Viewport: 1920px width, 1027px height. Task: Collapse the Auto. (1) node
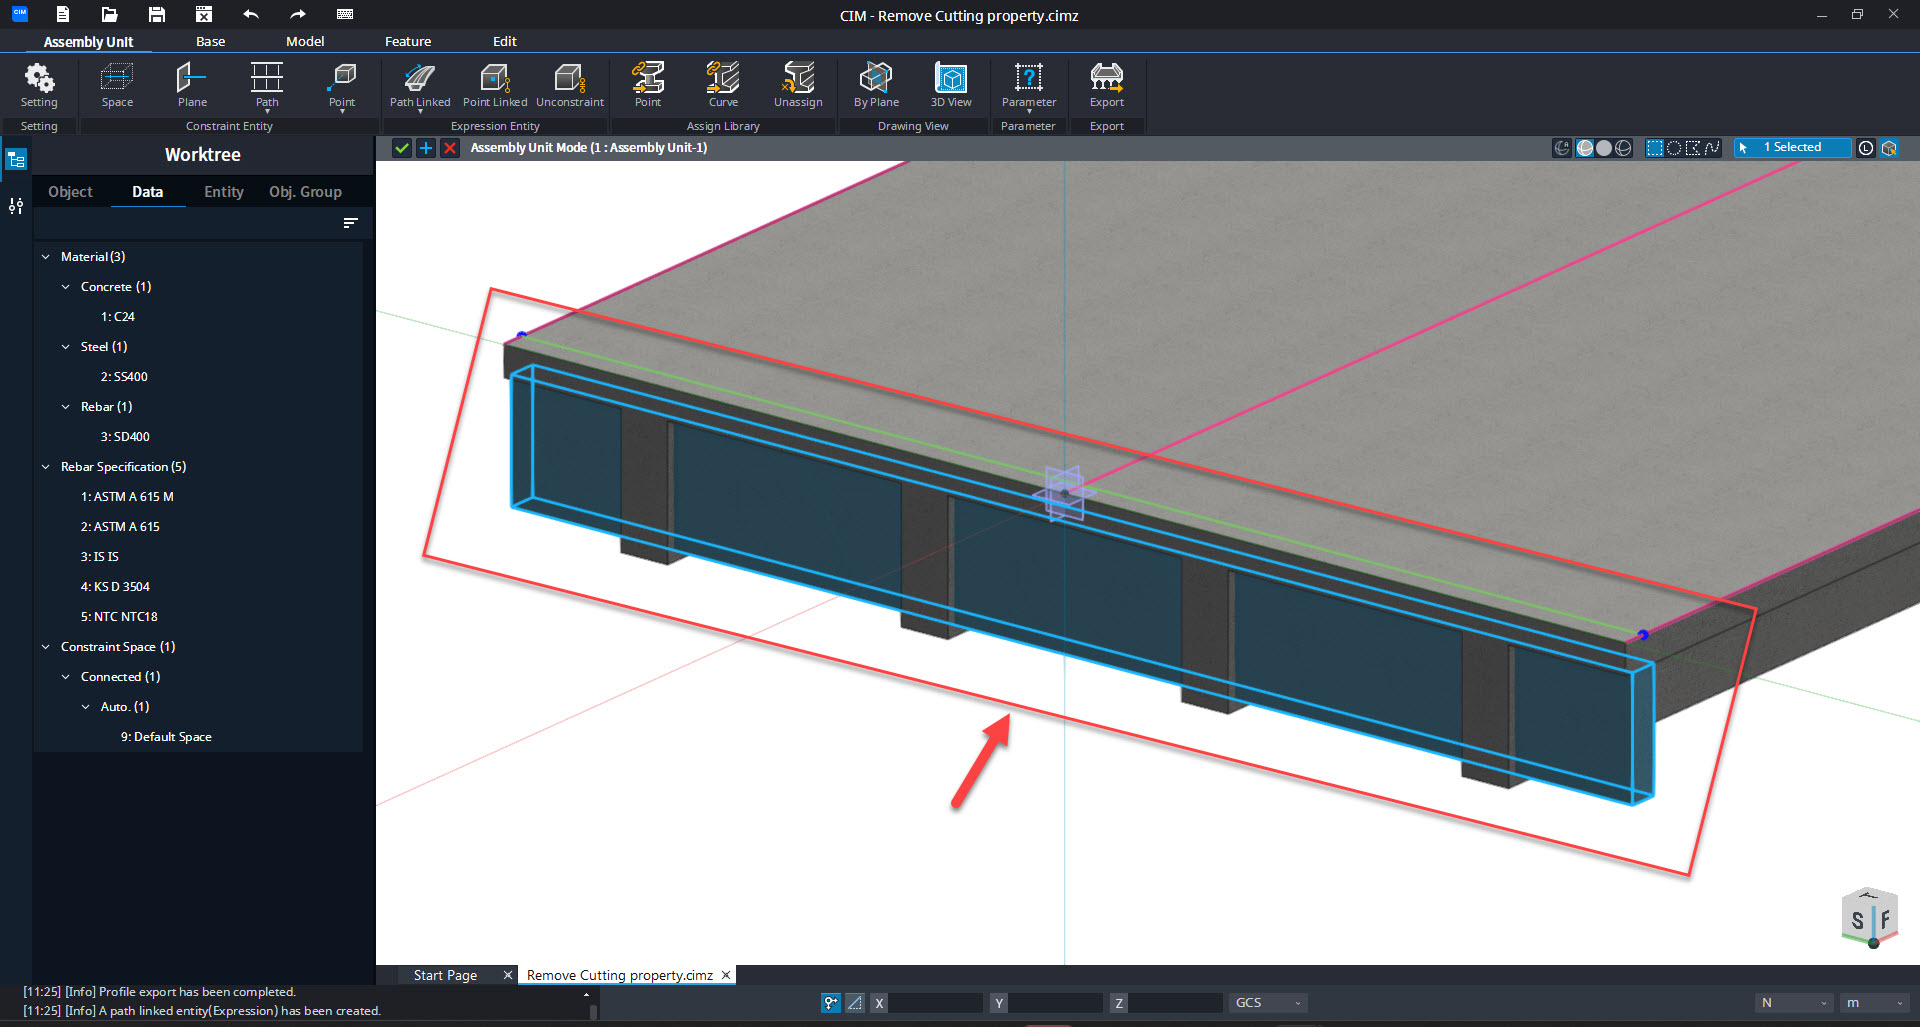pos(86,707)
